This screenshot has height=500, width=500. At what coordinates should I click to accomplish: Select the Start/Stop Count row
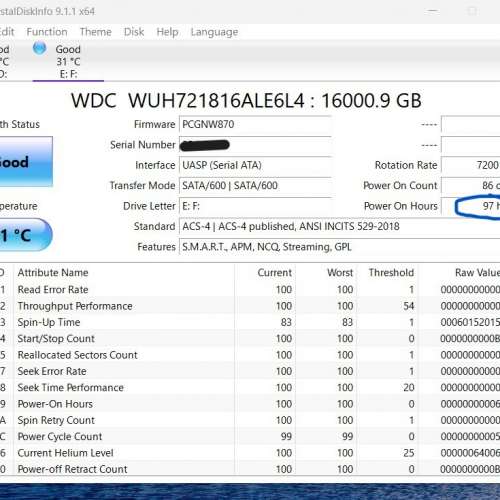[x=250, y=339]
